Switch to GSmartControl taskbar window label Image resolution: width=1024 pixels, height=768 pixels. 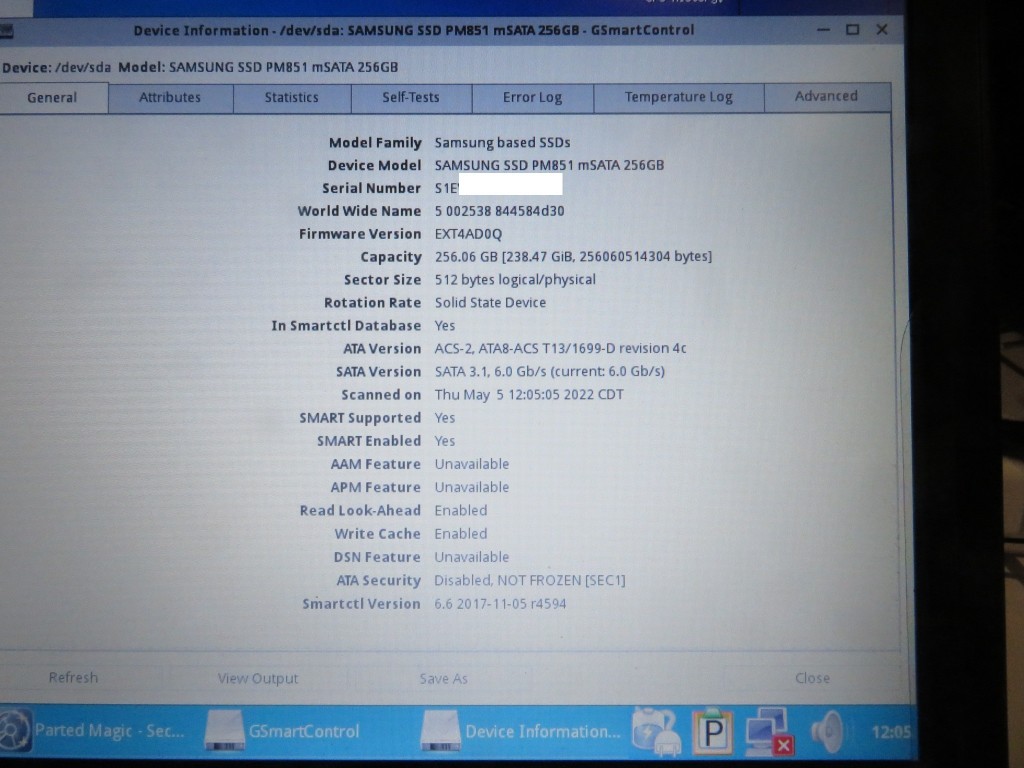[x=304, y=731]
